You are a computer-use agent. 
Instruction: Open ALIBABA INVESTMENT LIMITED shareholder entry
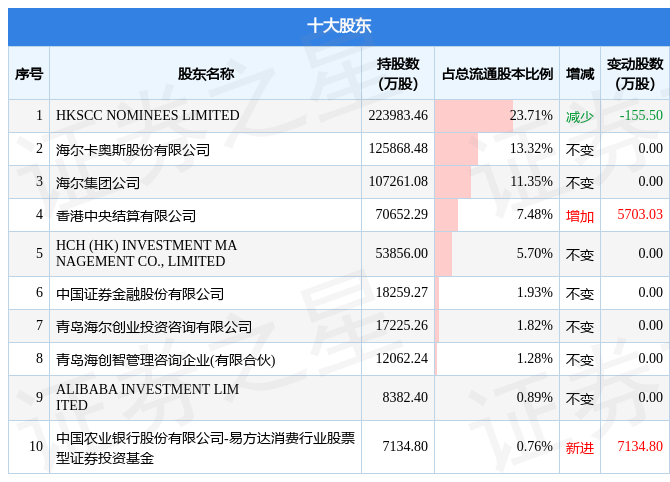click(x=147, y=397)
